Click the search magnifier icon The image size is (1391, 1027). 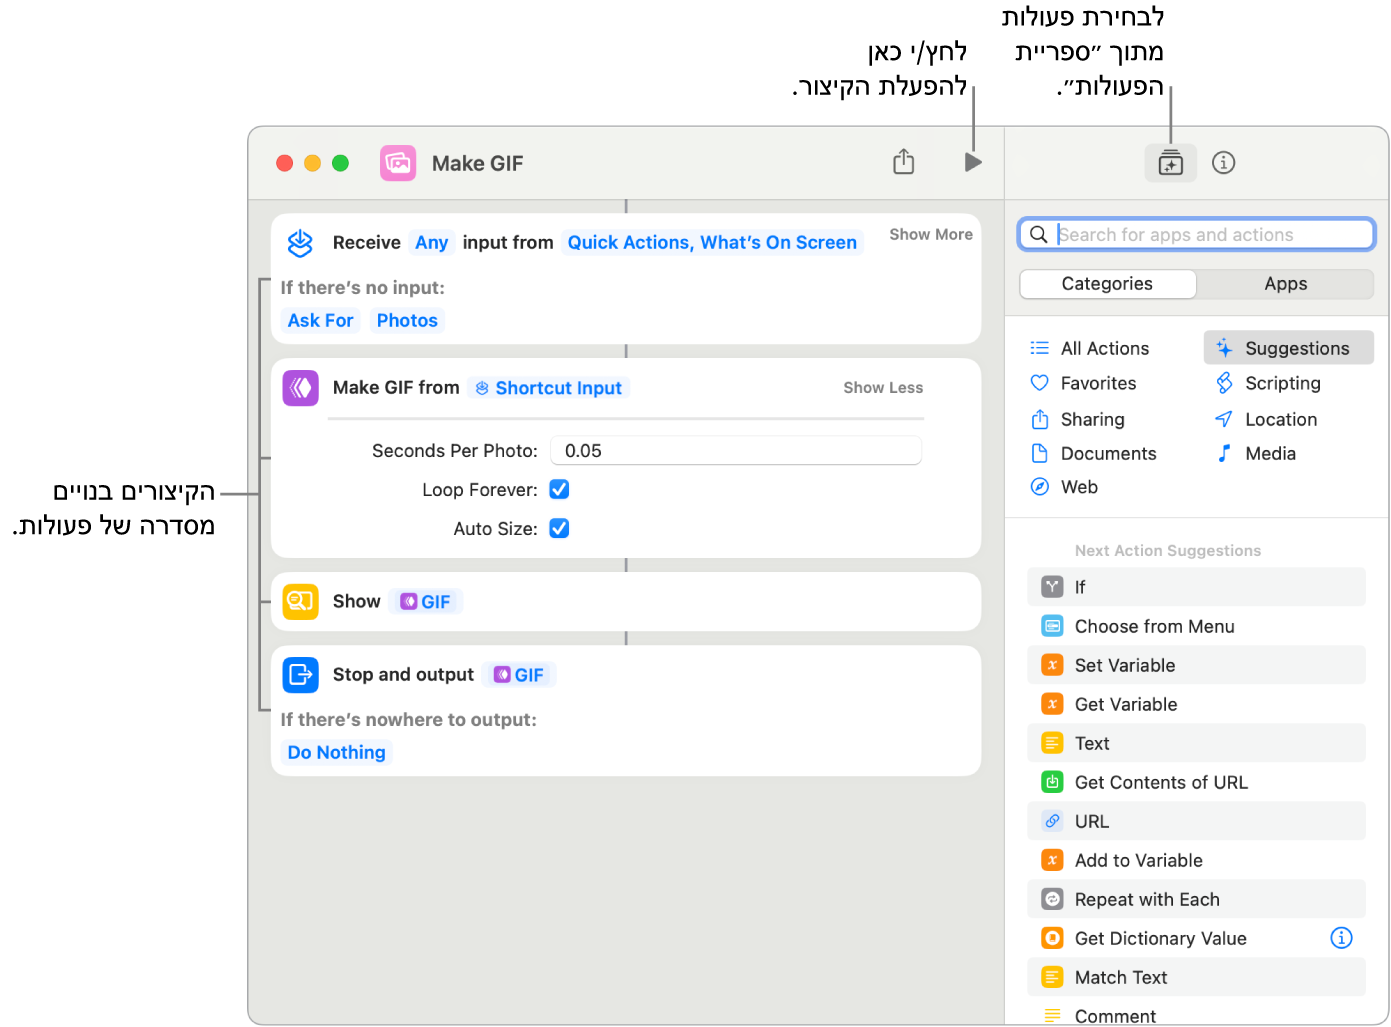(1039, 234)
